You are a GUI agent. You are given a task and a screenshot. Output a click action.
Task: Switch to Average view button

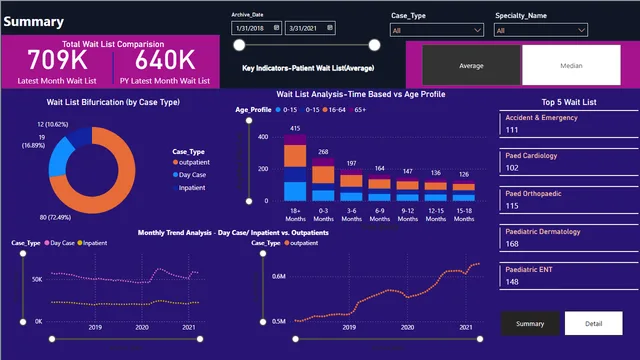pos(471,65)
